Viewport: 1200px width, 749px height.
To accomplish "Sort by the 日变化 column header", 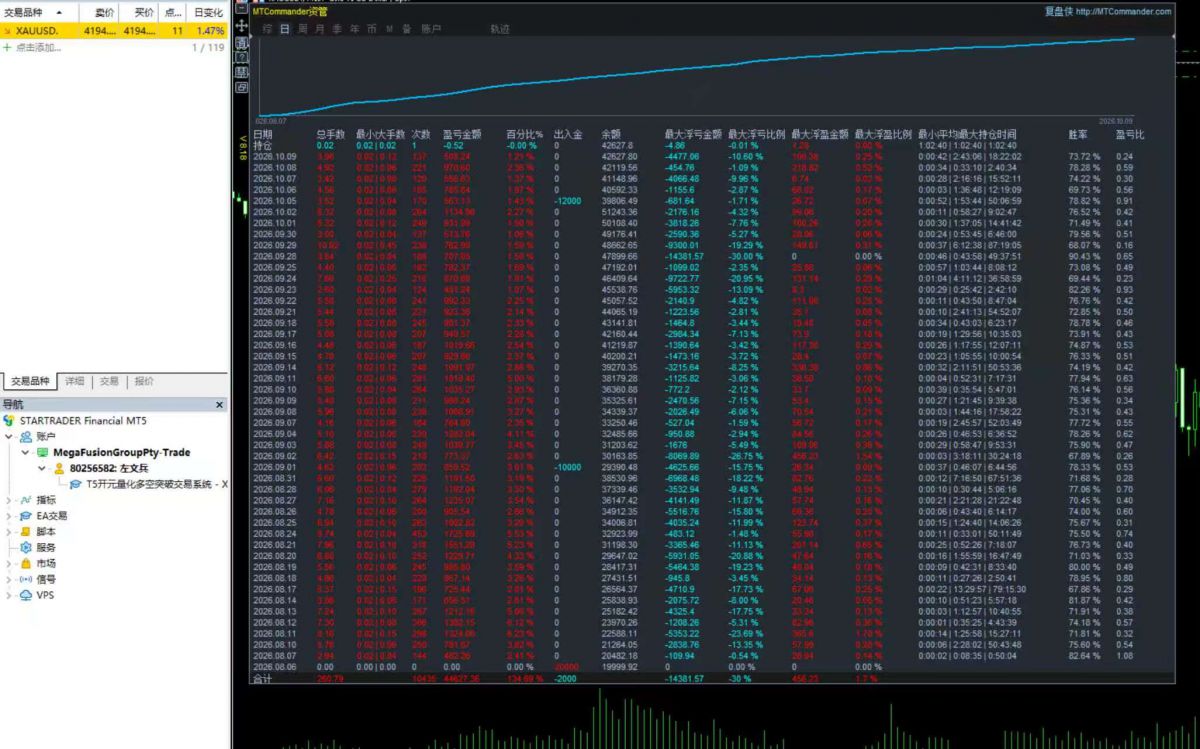I will (208, 13).
